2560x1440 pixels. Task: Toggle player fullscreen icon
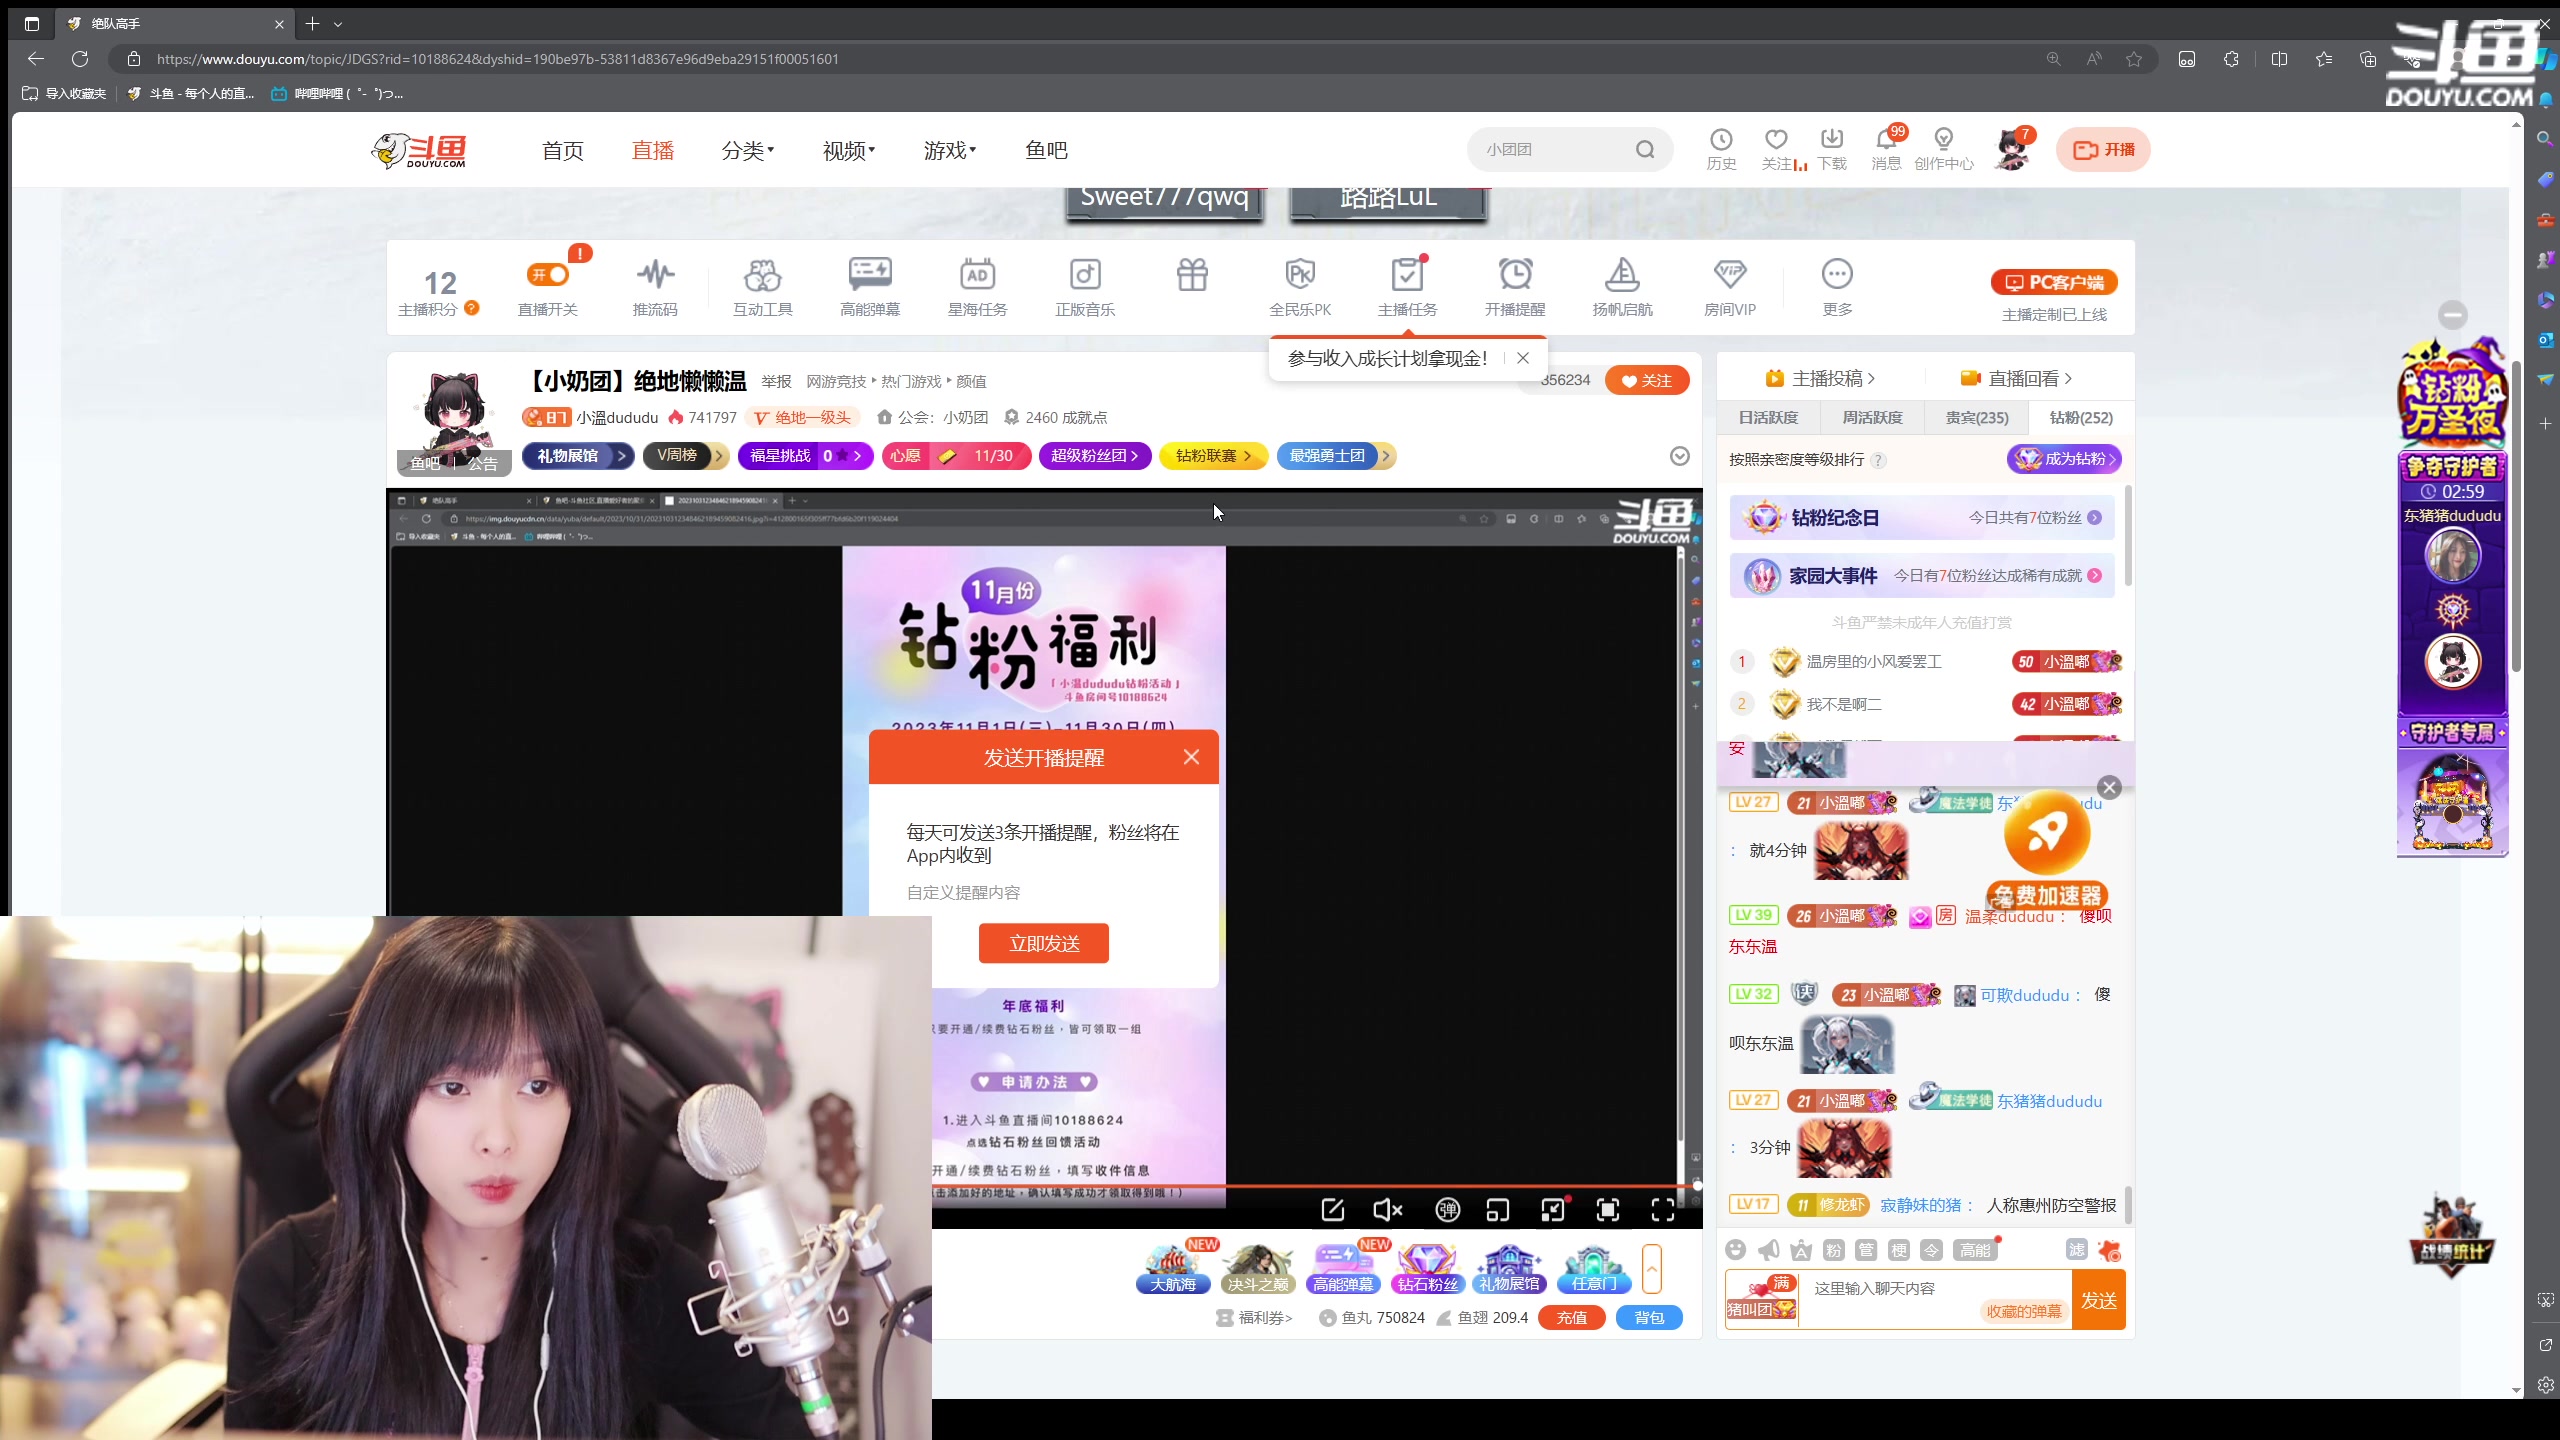point(1663,1210)
